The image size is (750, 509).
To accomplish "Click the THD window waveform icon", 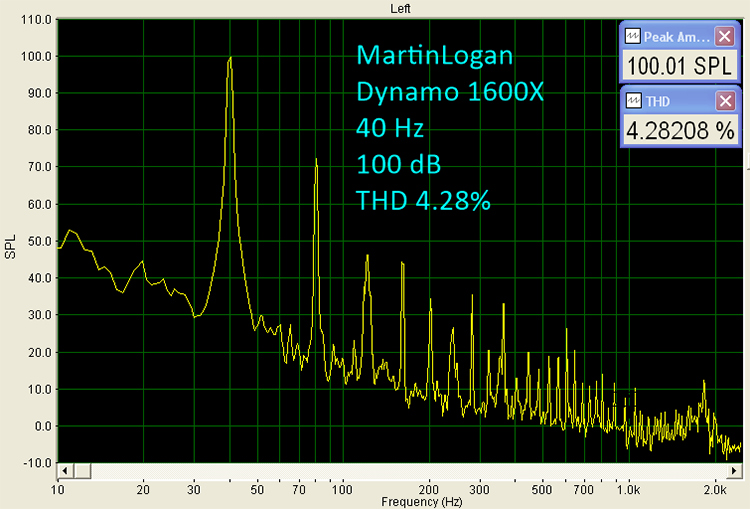I will pyautogui.click(x=632, y=101).
